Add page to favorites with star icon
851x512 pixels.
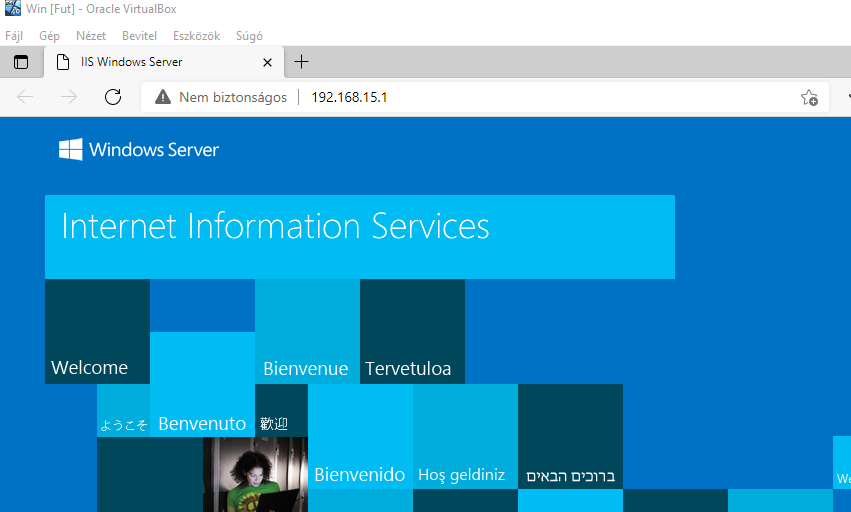pyautogui.click(x=809, y=97)
